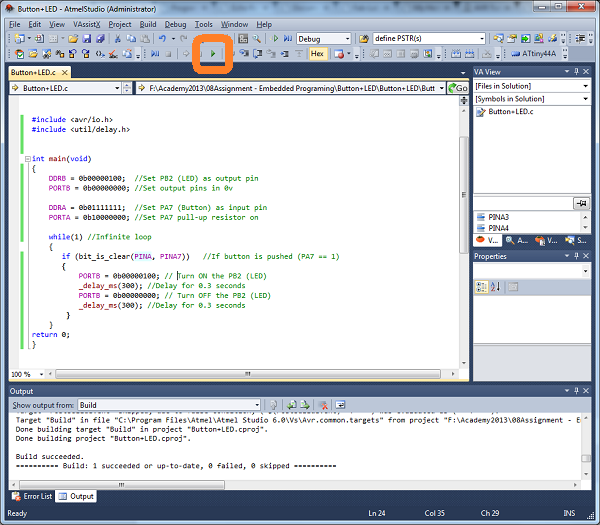Open the Project menu

tap(120, 24)
